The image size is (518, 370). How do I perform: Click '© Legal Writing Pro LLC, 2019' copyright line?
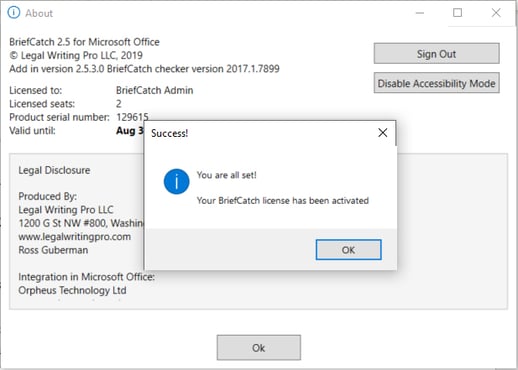click(x=76, y=55)
